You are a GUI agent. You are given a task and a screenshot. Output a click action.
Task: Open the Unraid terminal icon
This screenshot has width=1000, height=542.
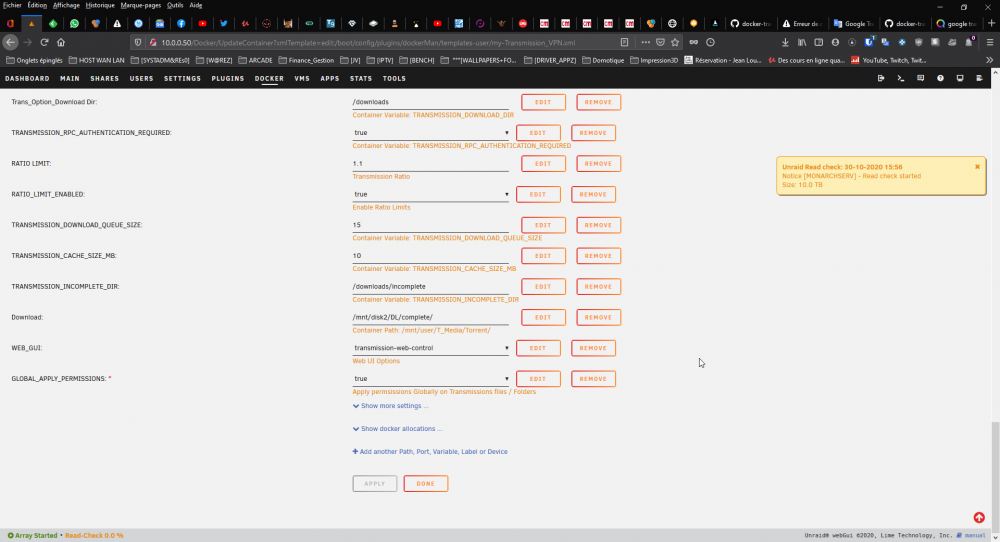[x=901, y=78]
